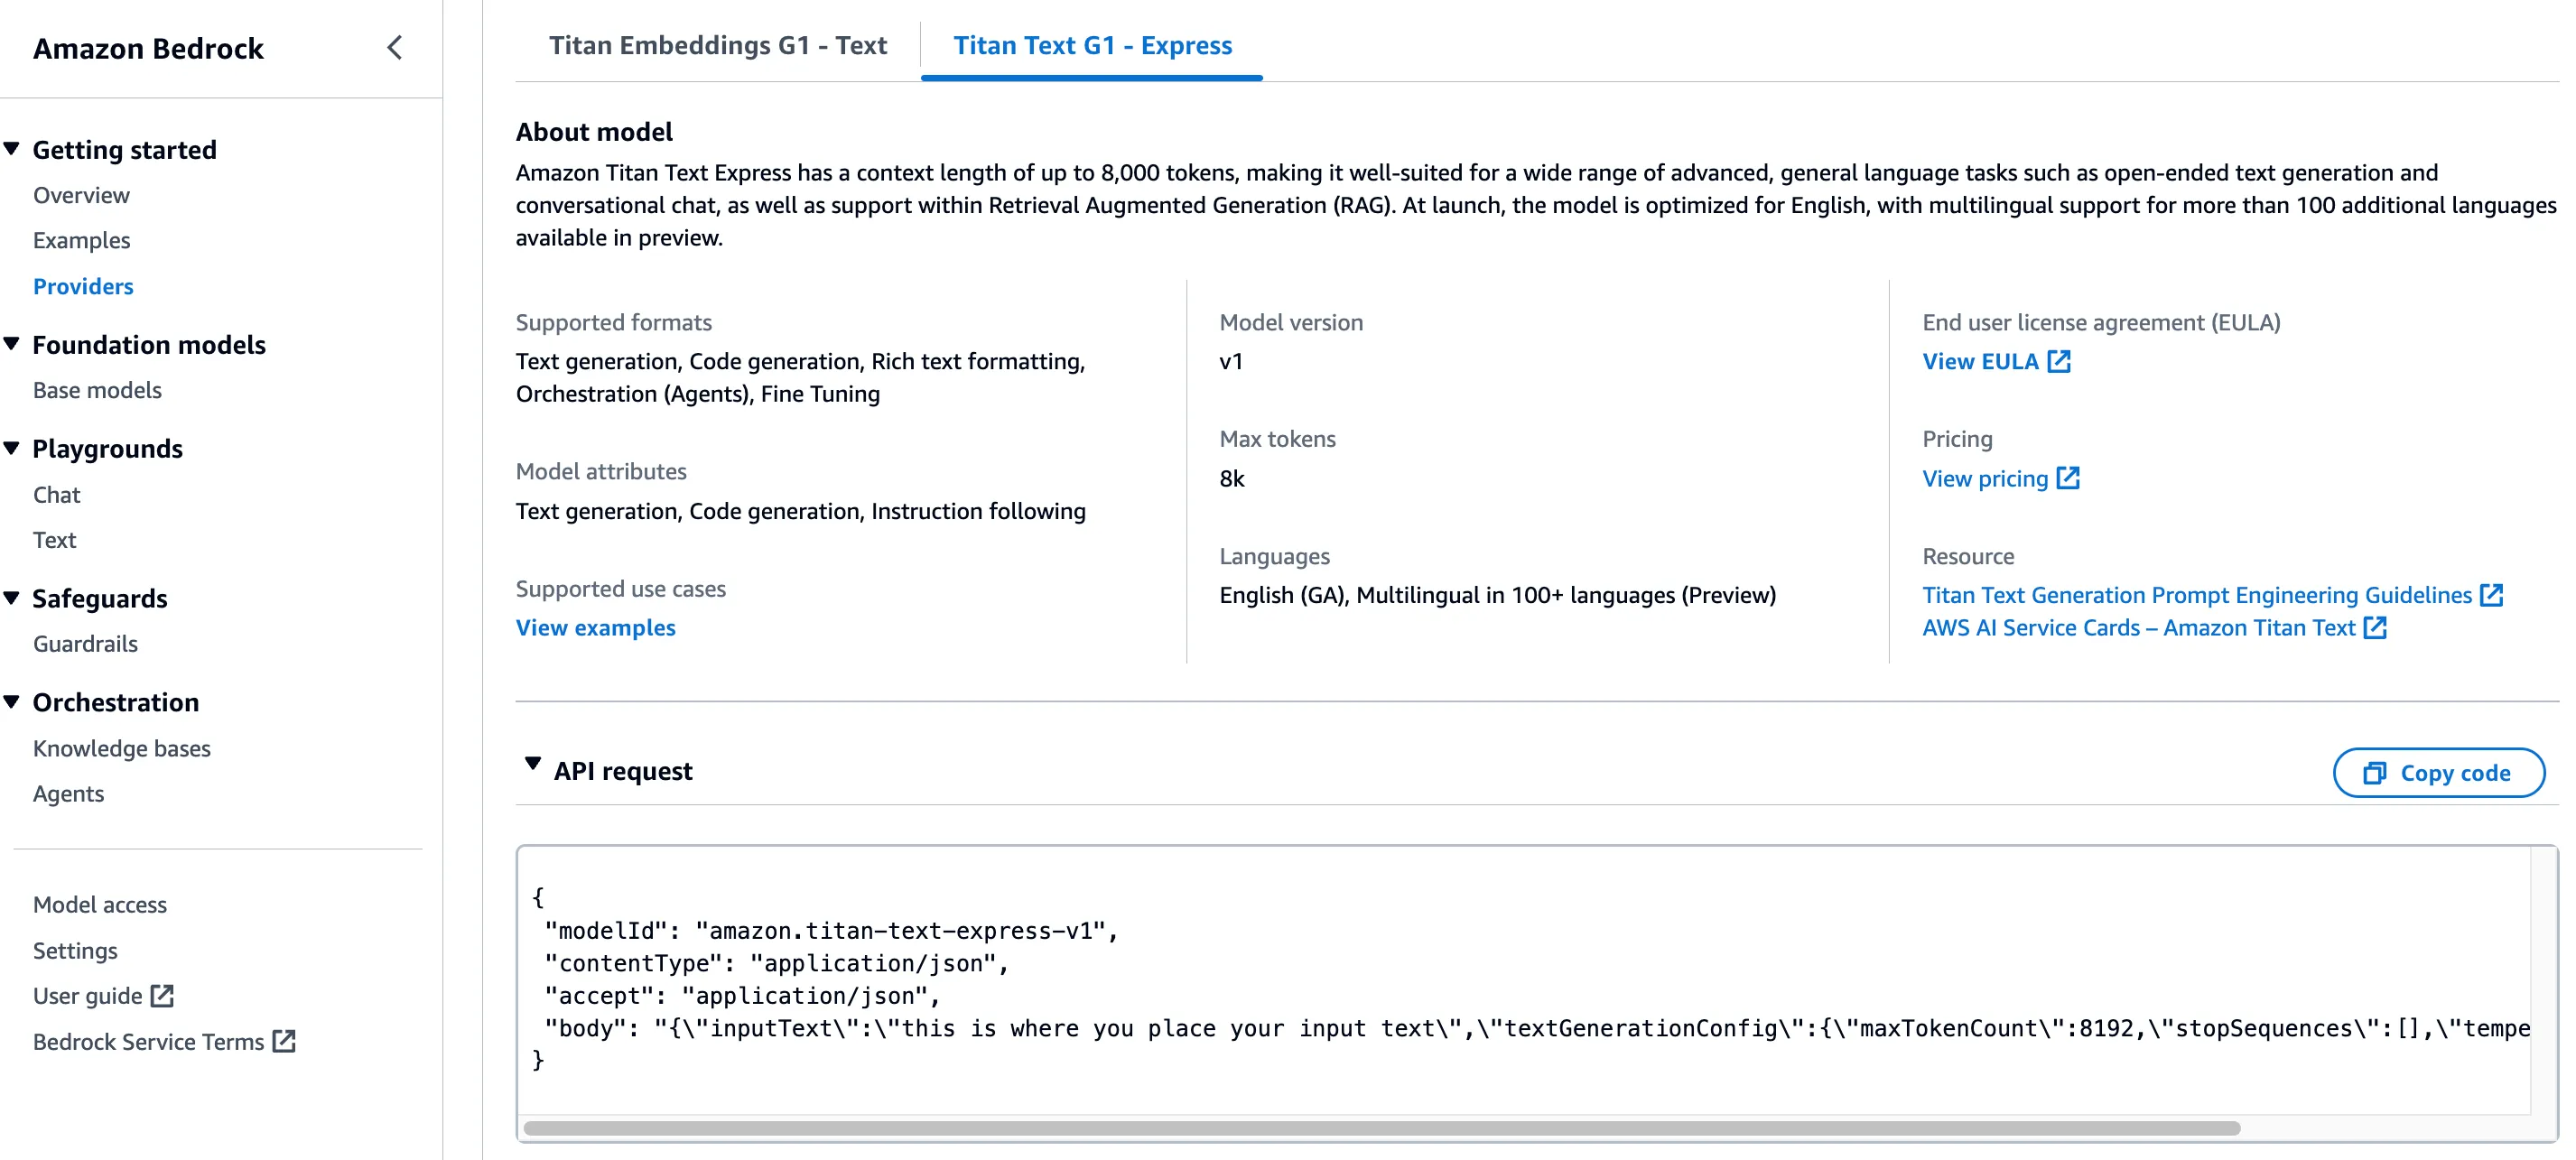Click the copy icon in the Copy code button
This screenshot has width=2576, height=1160.
tap(2375, 773)
